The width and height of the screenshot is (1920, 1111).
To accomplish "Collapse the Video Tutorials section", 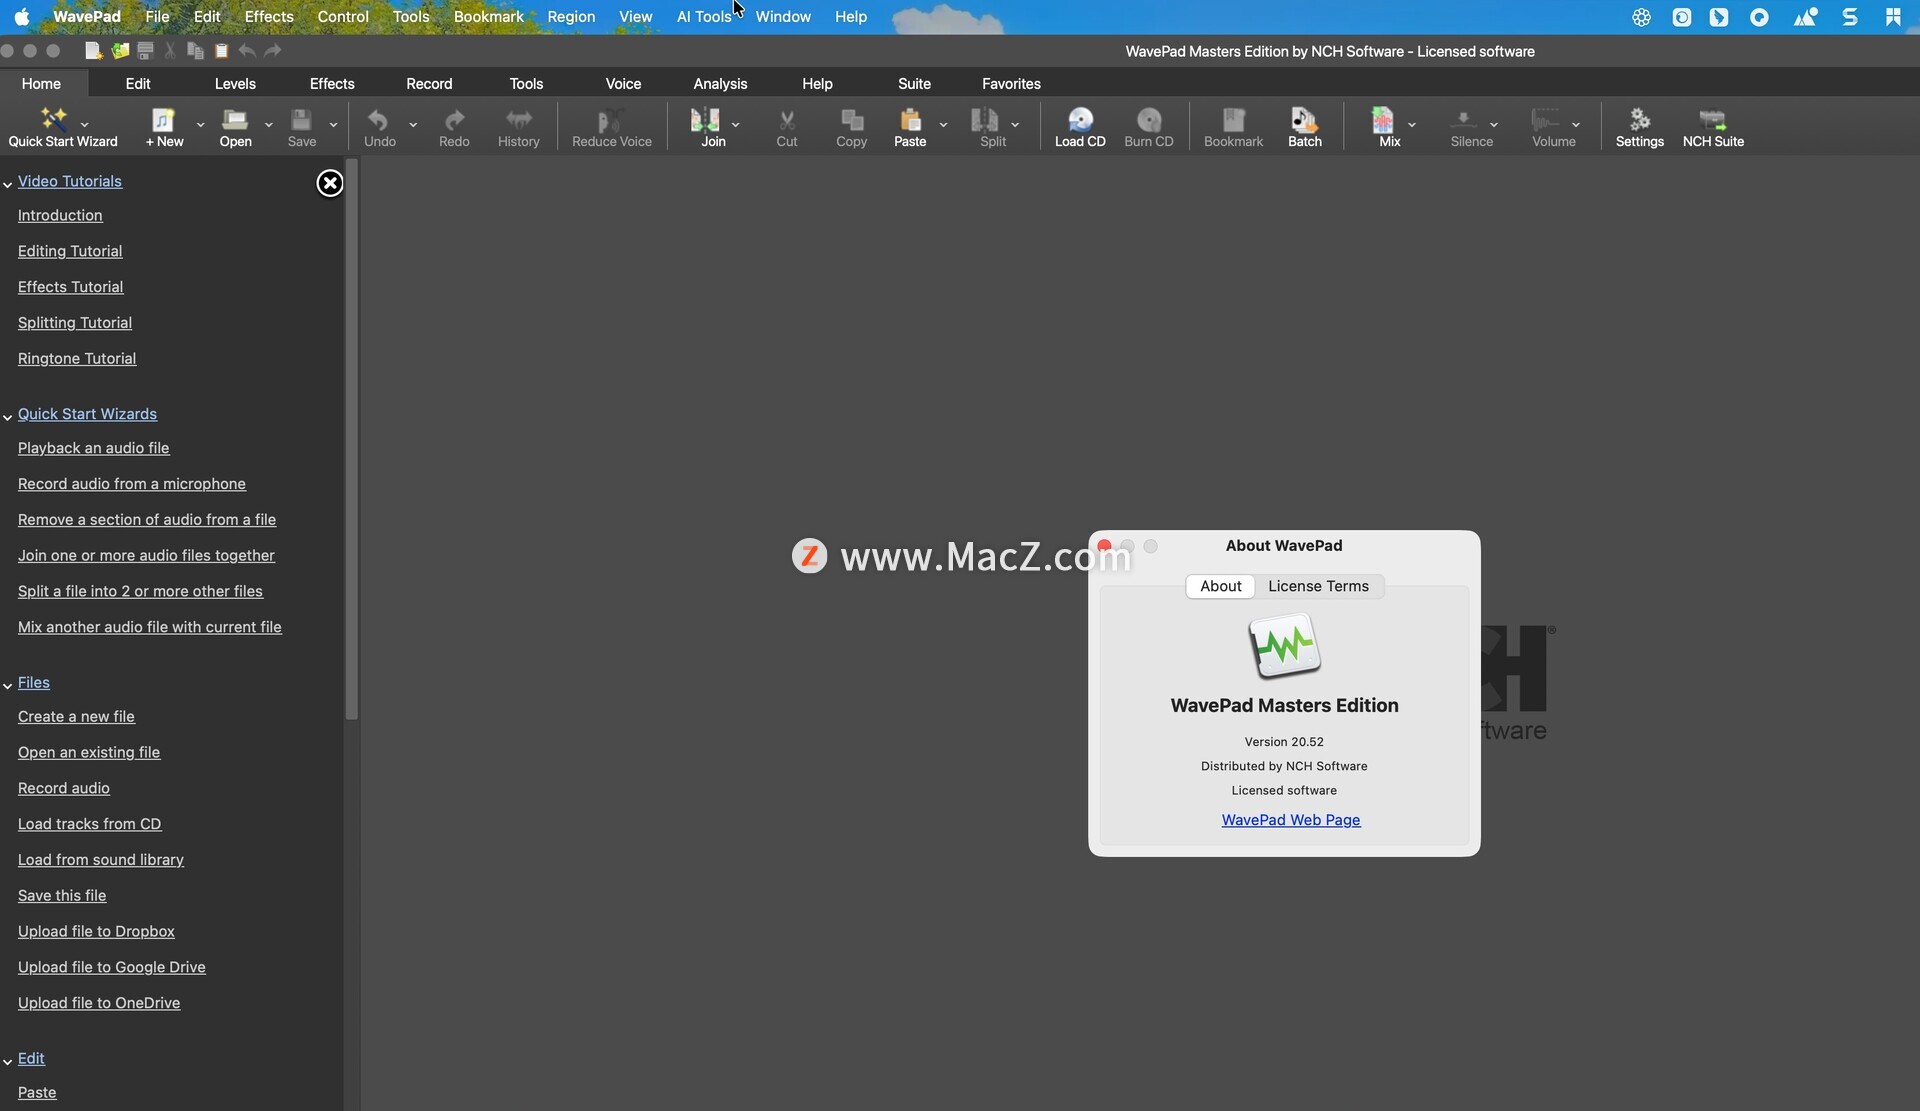I will [7, 184].
